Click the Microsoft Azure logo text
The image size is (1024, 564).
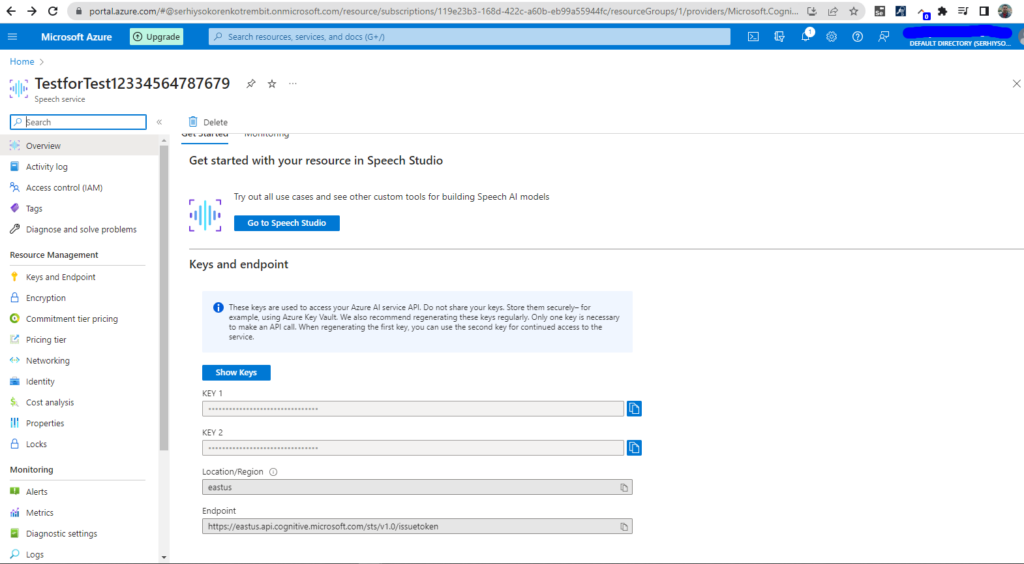pyautogui.click(x=76, y=37)
